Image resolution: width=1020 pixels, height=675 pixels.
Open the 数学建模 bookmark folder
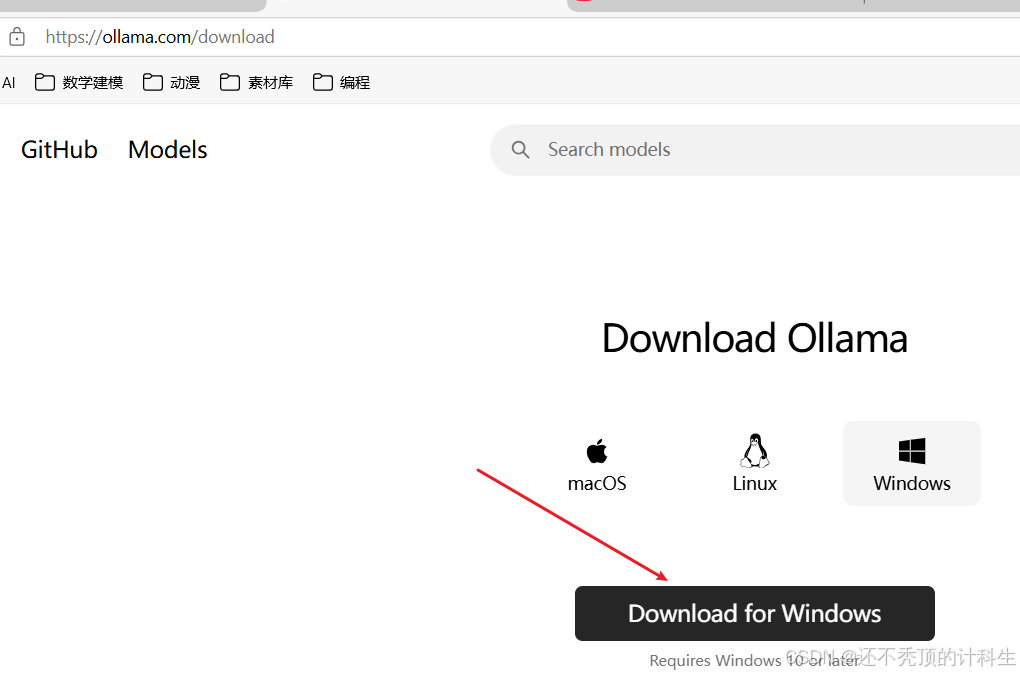point(79,83)
